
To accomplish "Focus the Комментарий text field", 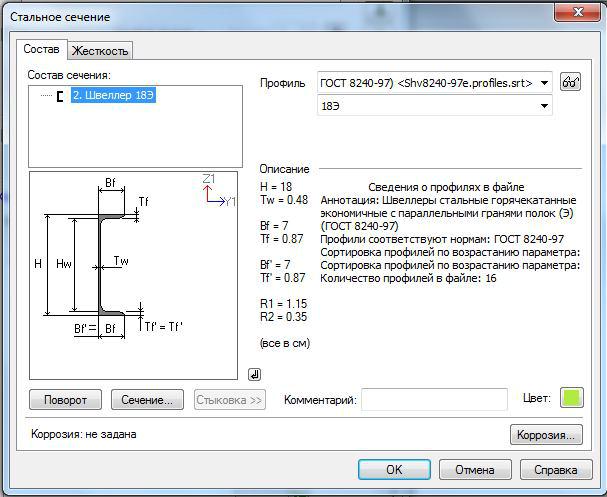I will [x=434, y=399].
